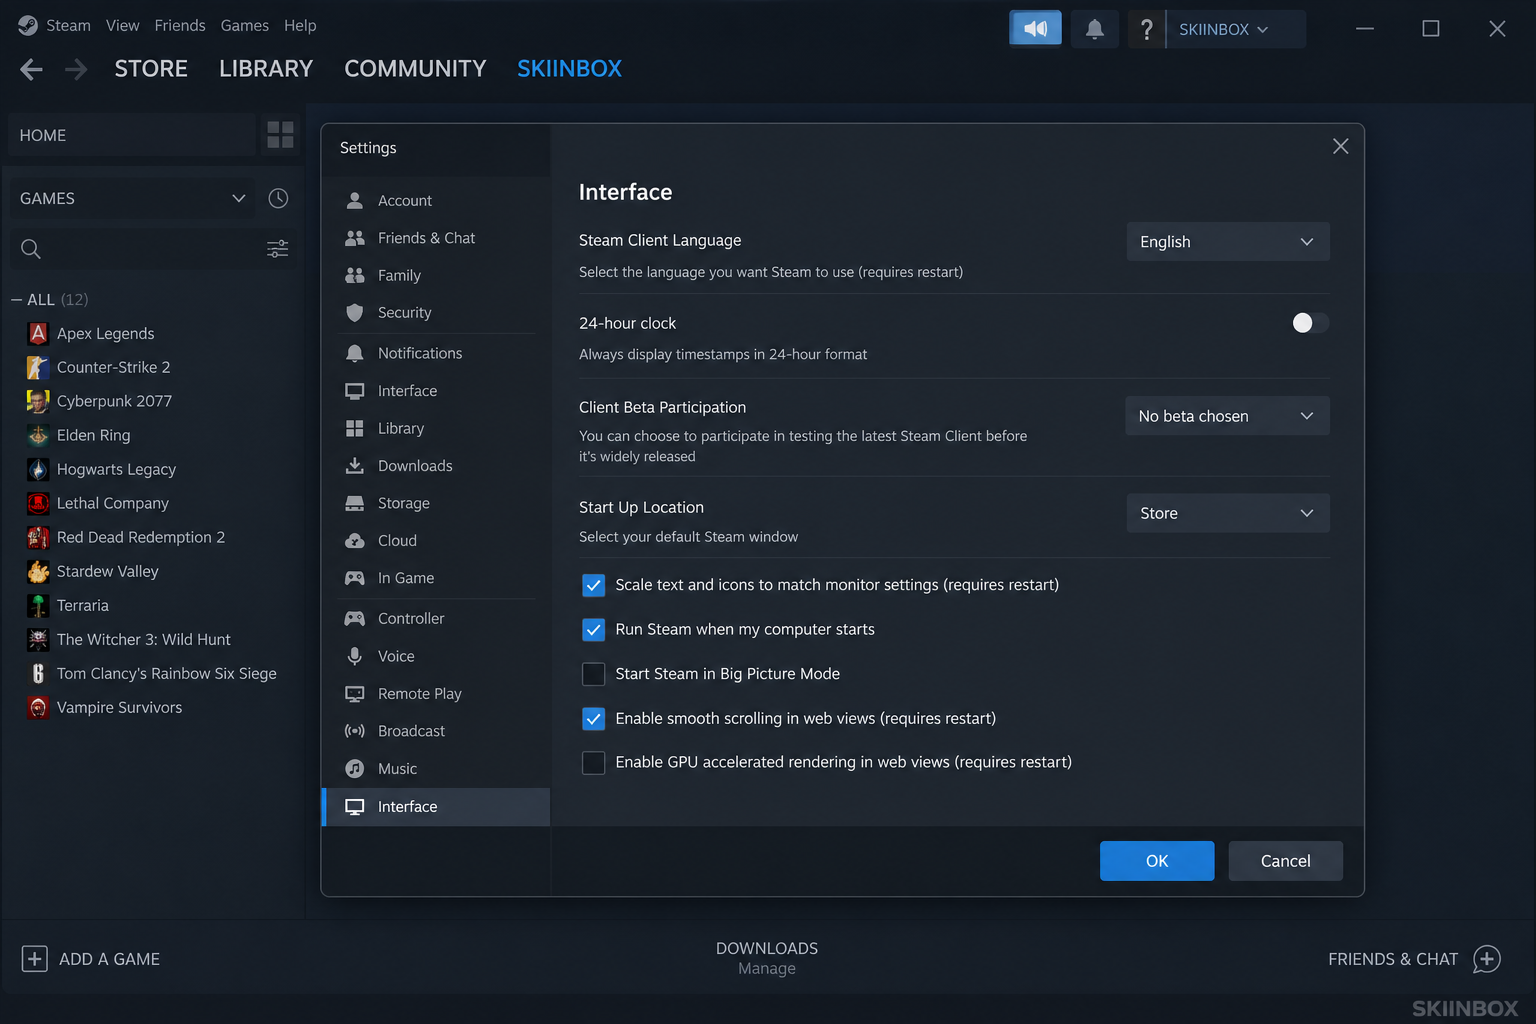Image resolution: width=1536 pixels, height=1024 pixels.
Task: Click the Add a Game plus icon
Action: 34,959
